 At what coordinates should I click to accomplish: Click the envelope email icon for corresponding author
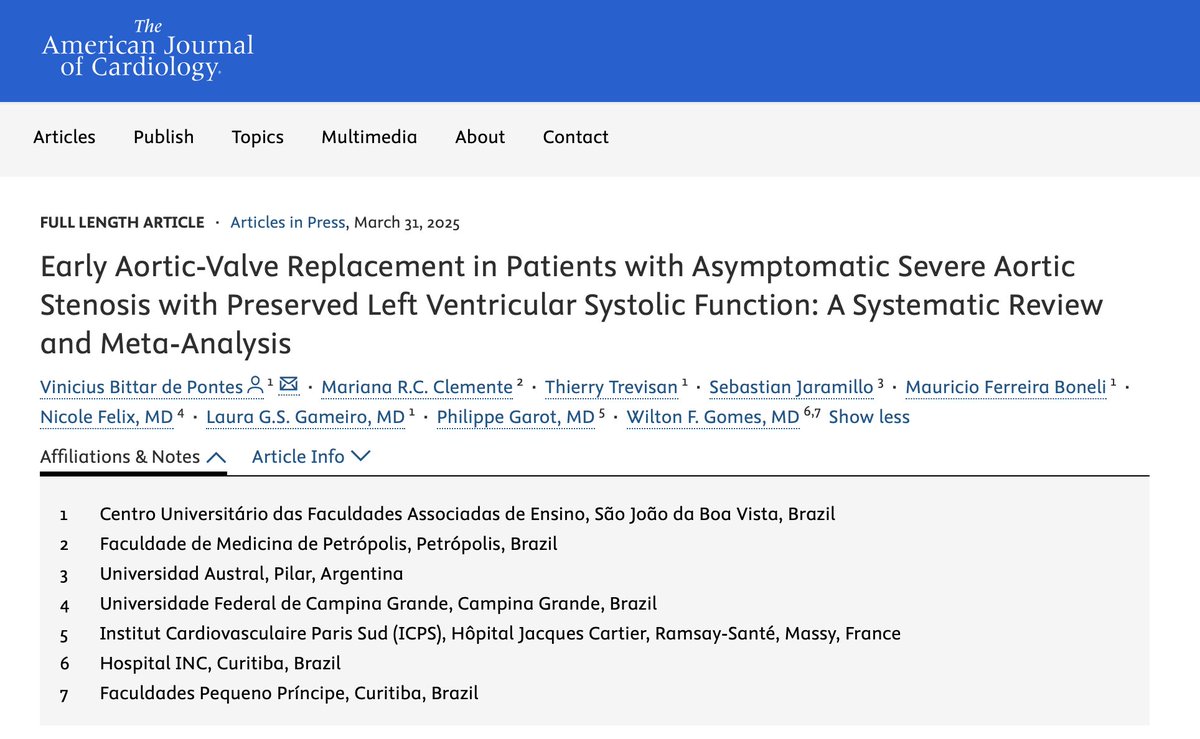[288, 385]
